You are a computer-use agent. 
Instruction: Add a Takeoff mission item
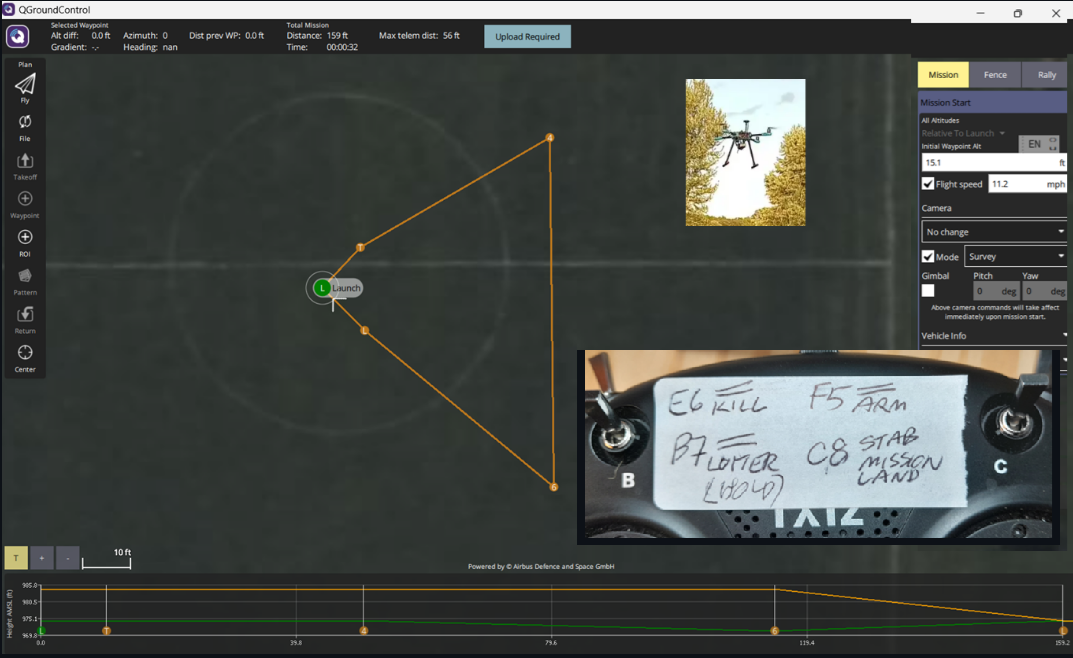(24, 162)
